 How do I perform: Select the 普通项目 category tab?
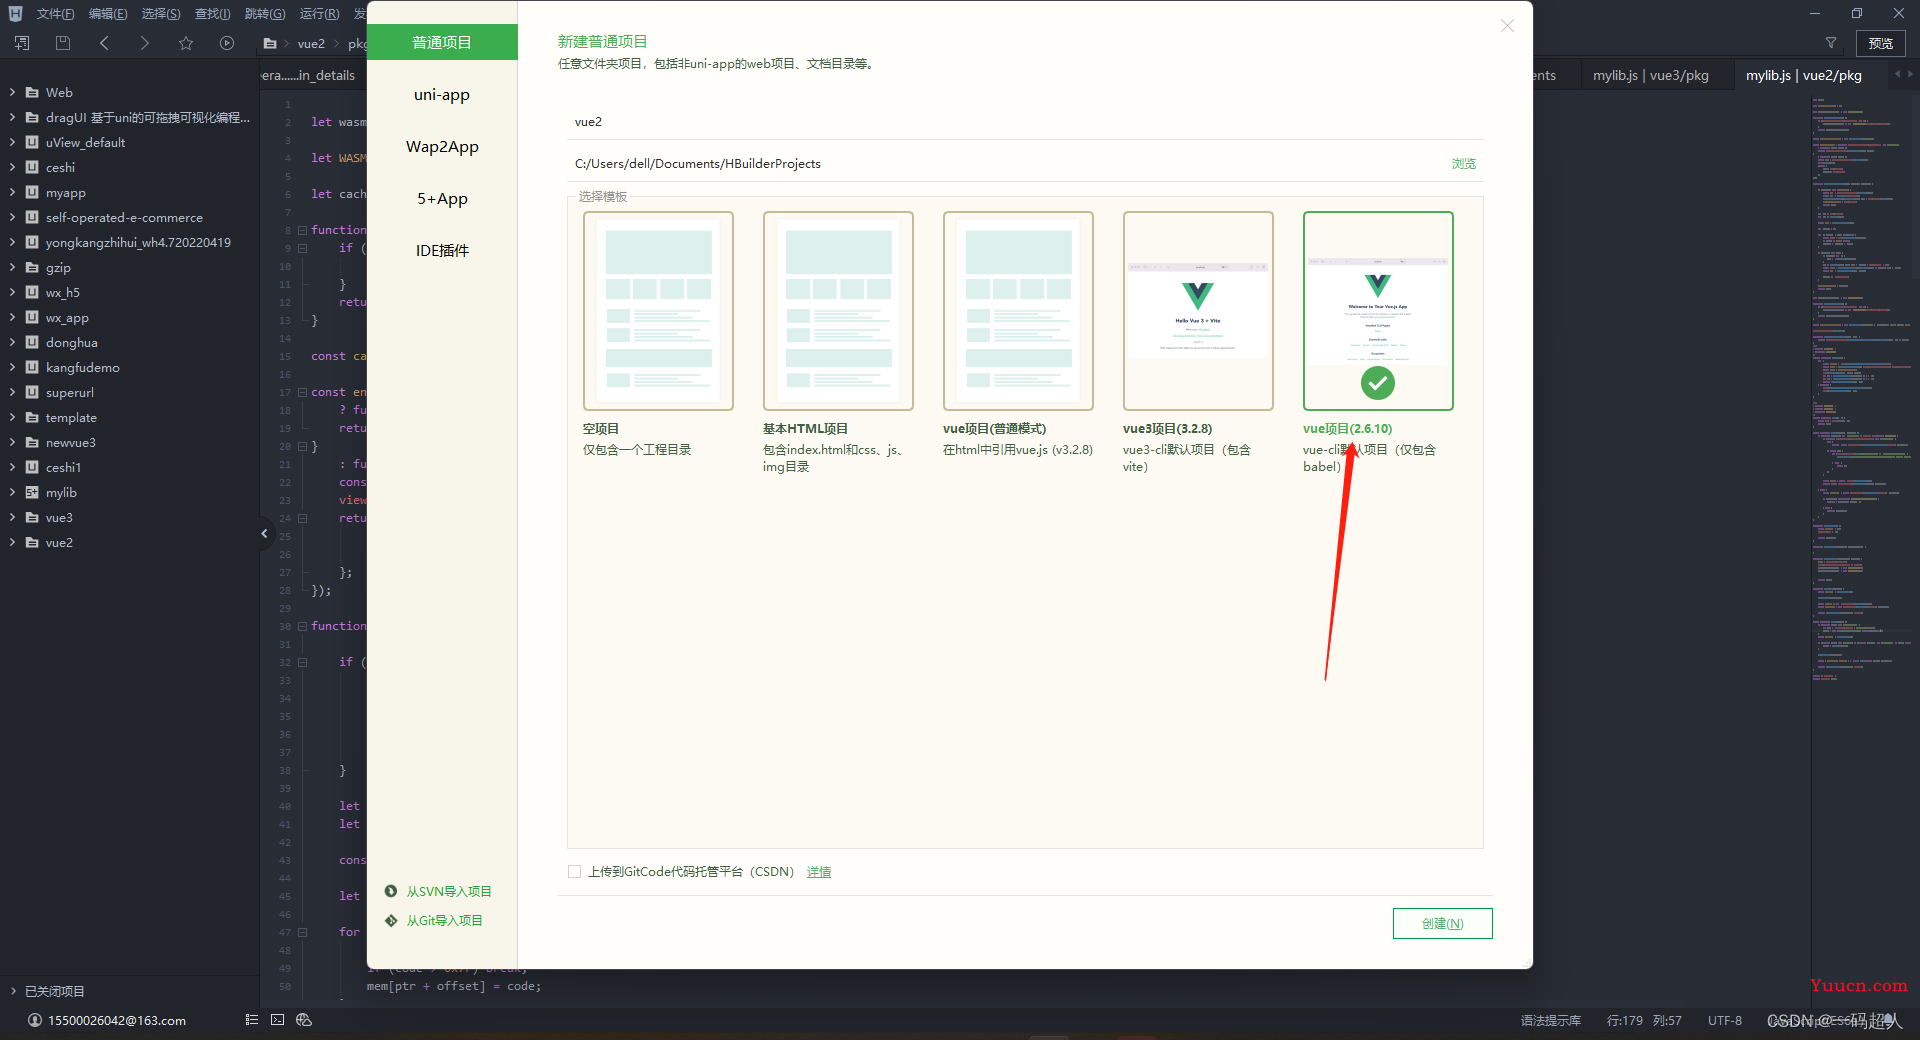442,42
